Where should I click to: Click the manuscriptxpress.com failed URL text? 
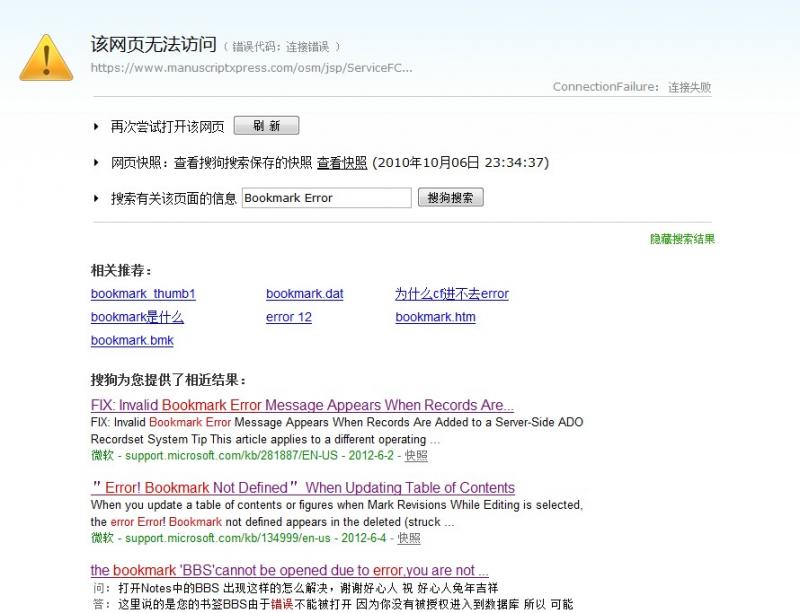coord(252,68)
